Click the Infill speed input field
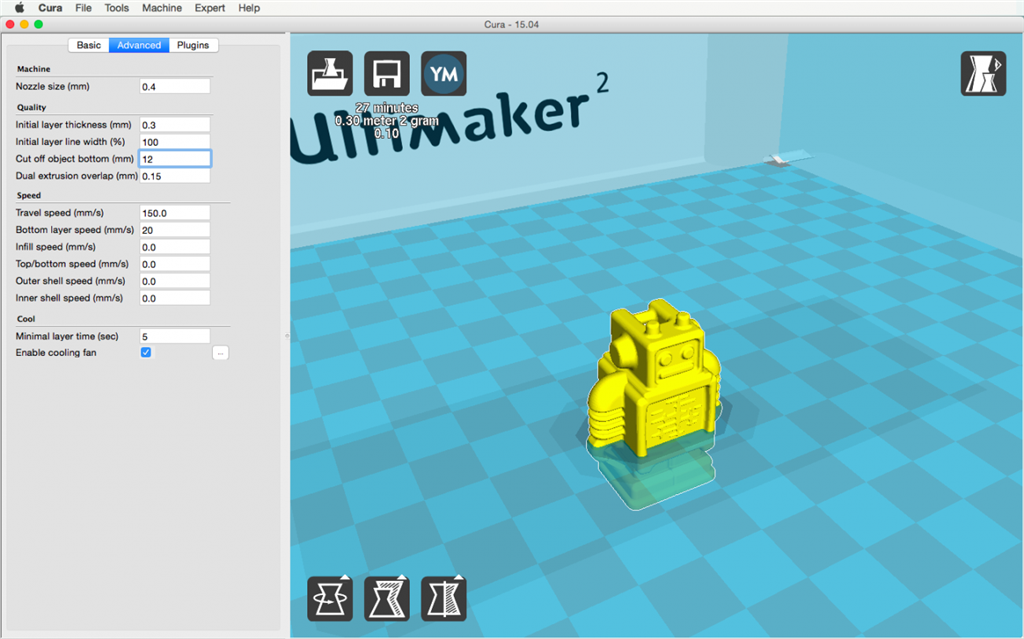 pos(175,247)
